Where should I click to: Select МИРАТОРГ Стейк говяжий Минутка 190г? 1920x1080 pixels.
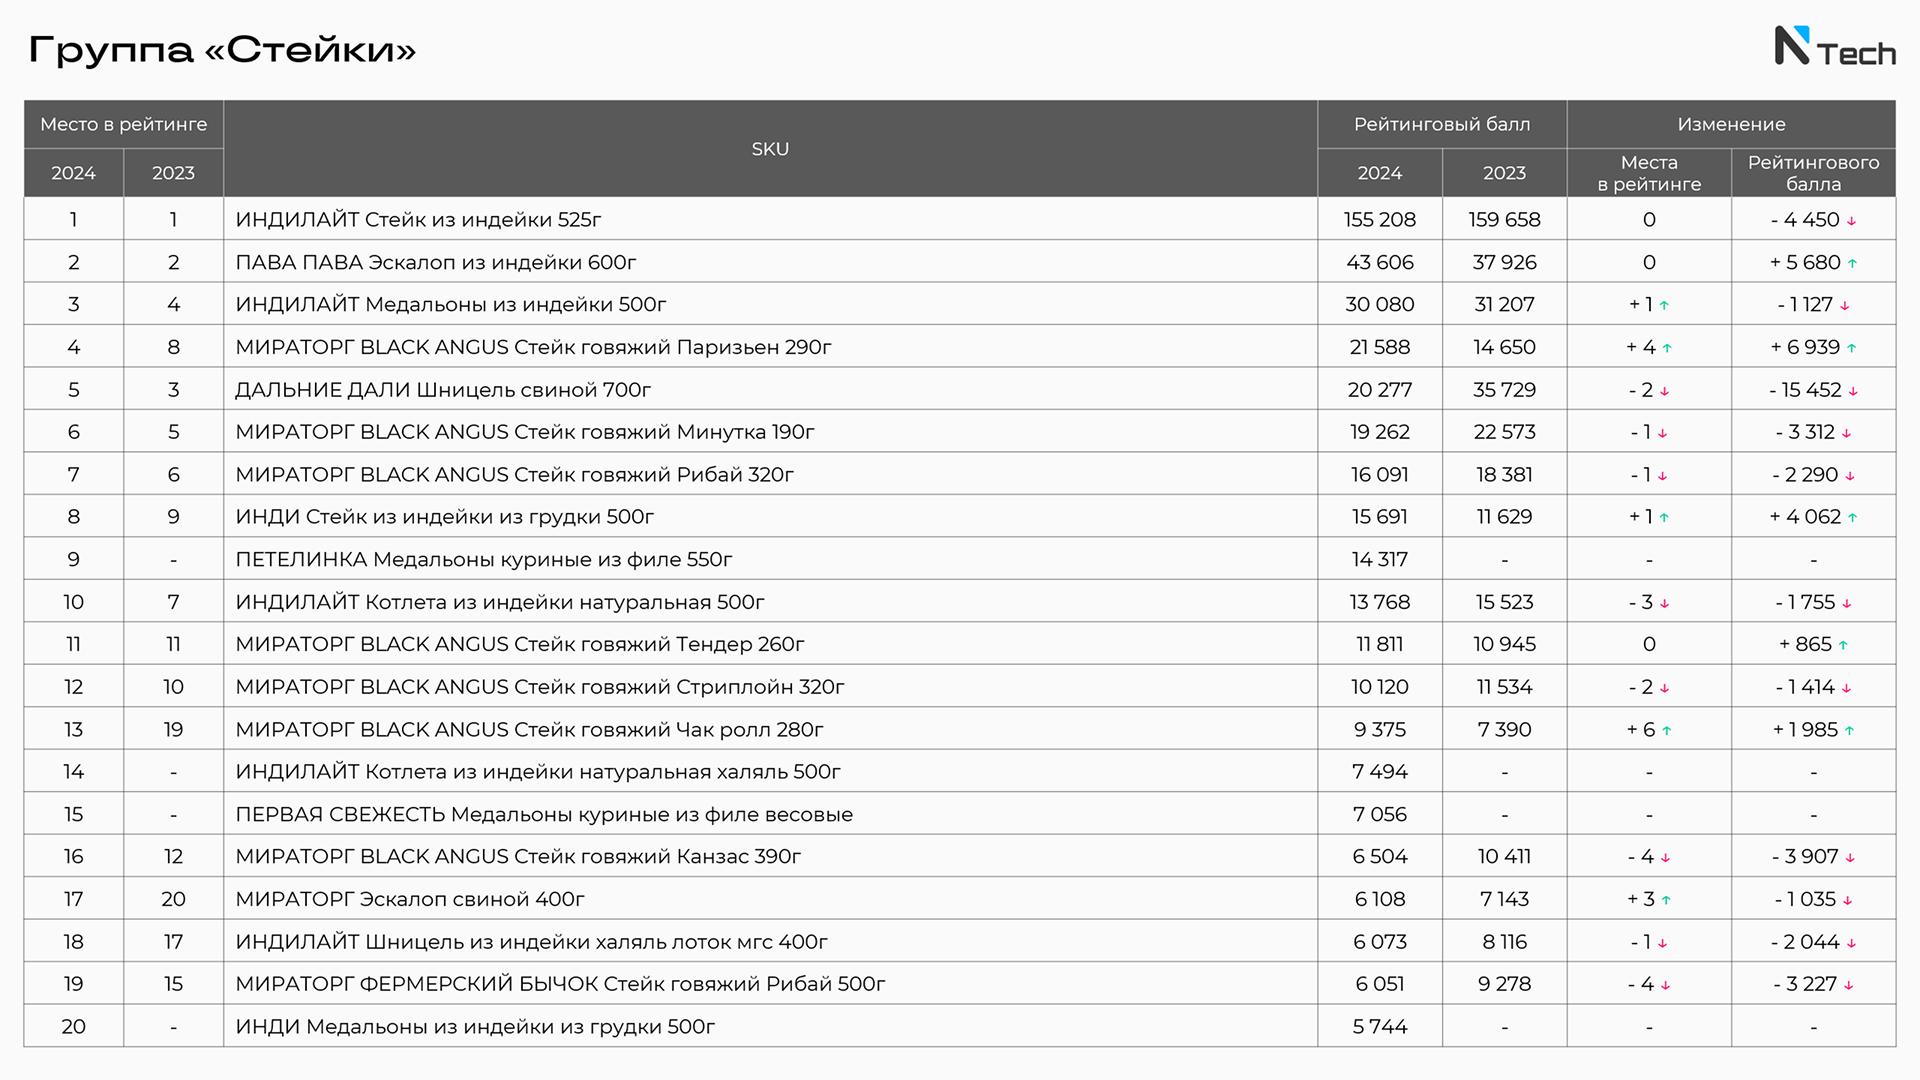525,432
